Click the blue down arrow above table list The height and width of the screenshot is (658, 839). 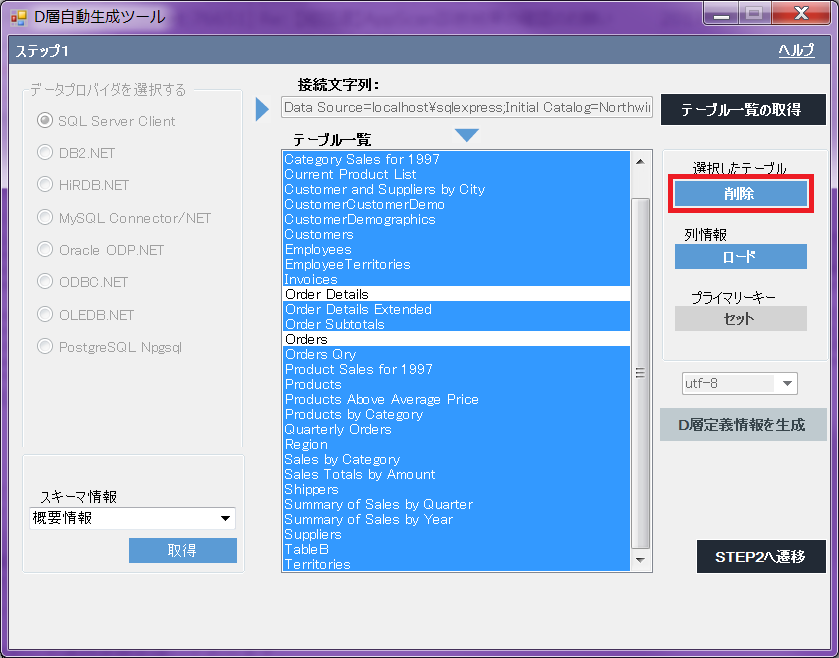click(466, 135)
